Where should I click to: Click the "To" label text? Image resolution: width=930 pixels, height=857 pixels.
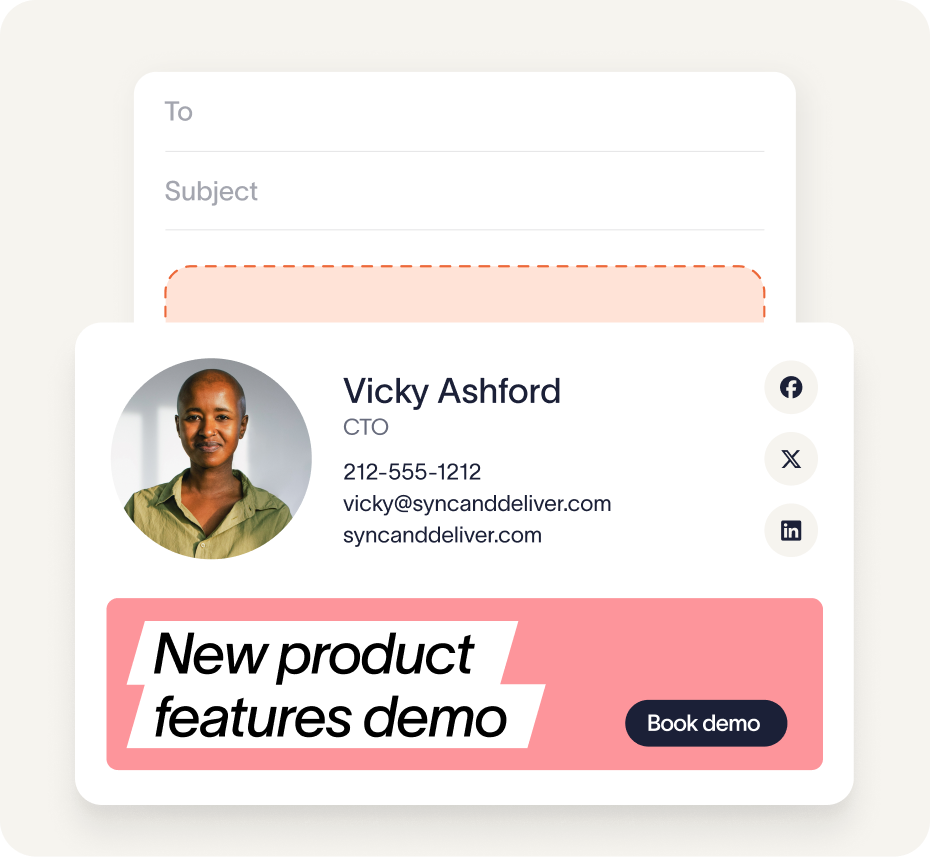click(179, 111)
